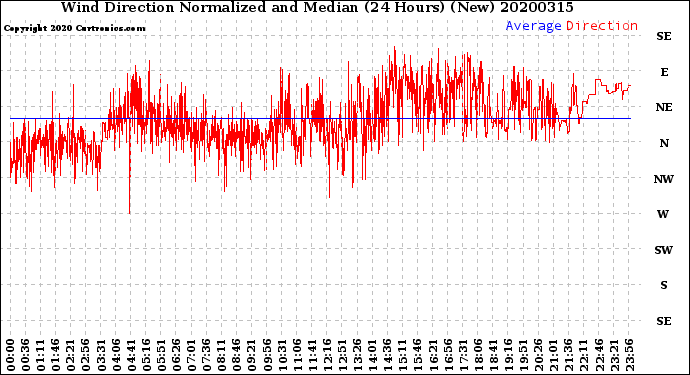The image size is (690, 375).
Task: Click the 21:01 time label
Action: click(553, 355)
